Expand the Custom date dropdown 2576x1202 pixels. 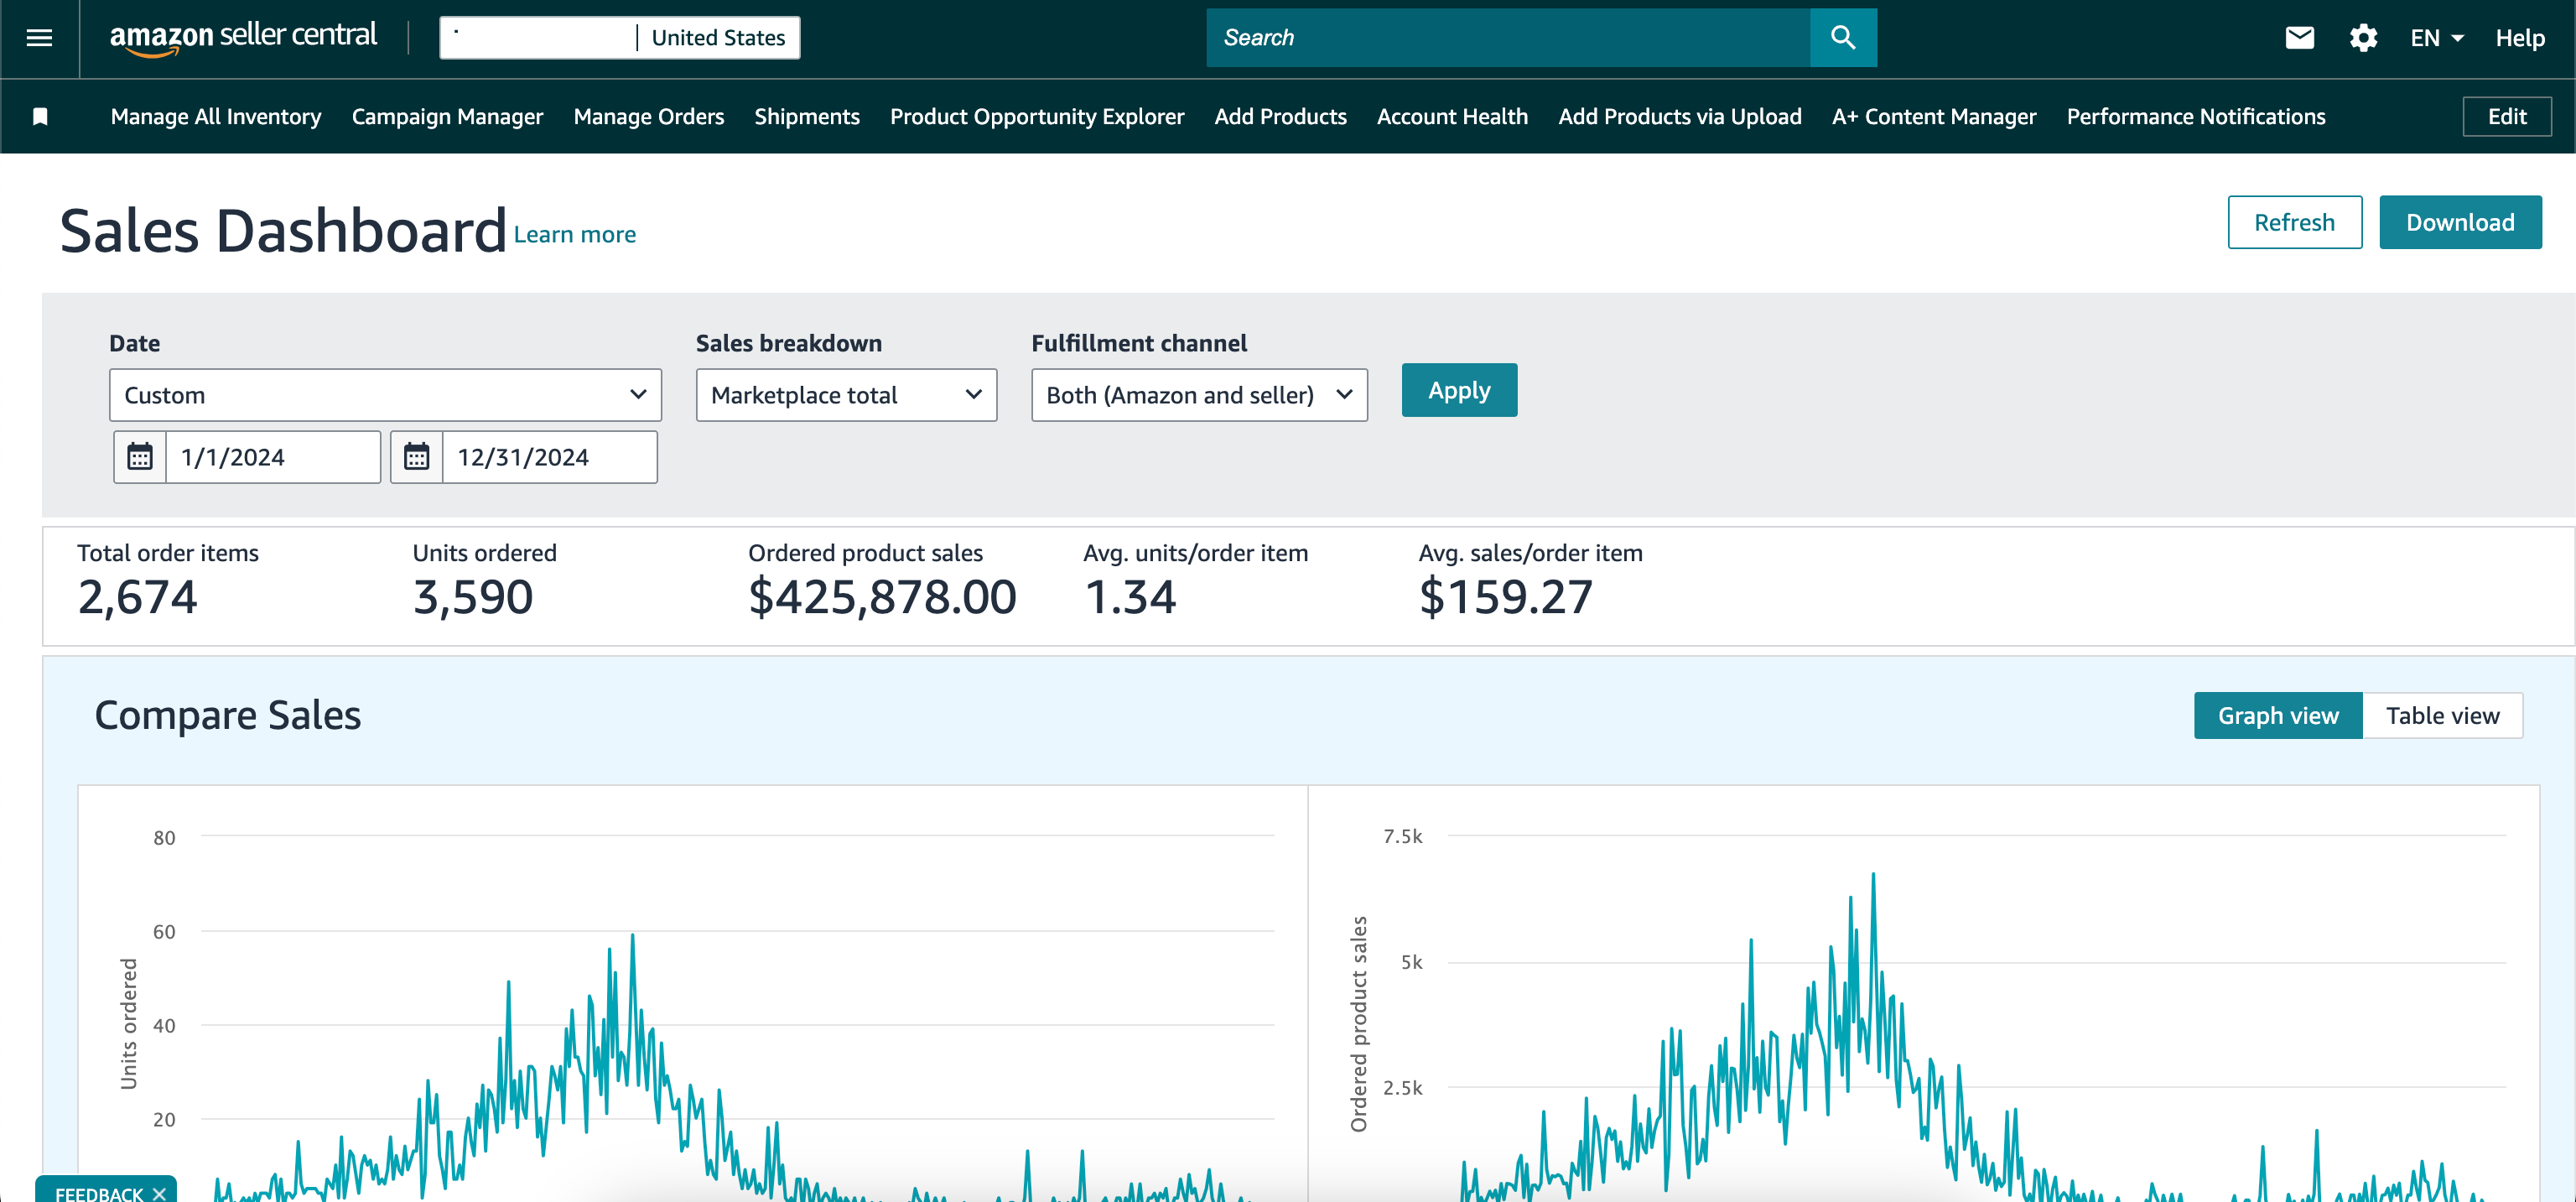click(385, 395)
